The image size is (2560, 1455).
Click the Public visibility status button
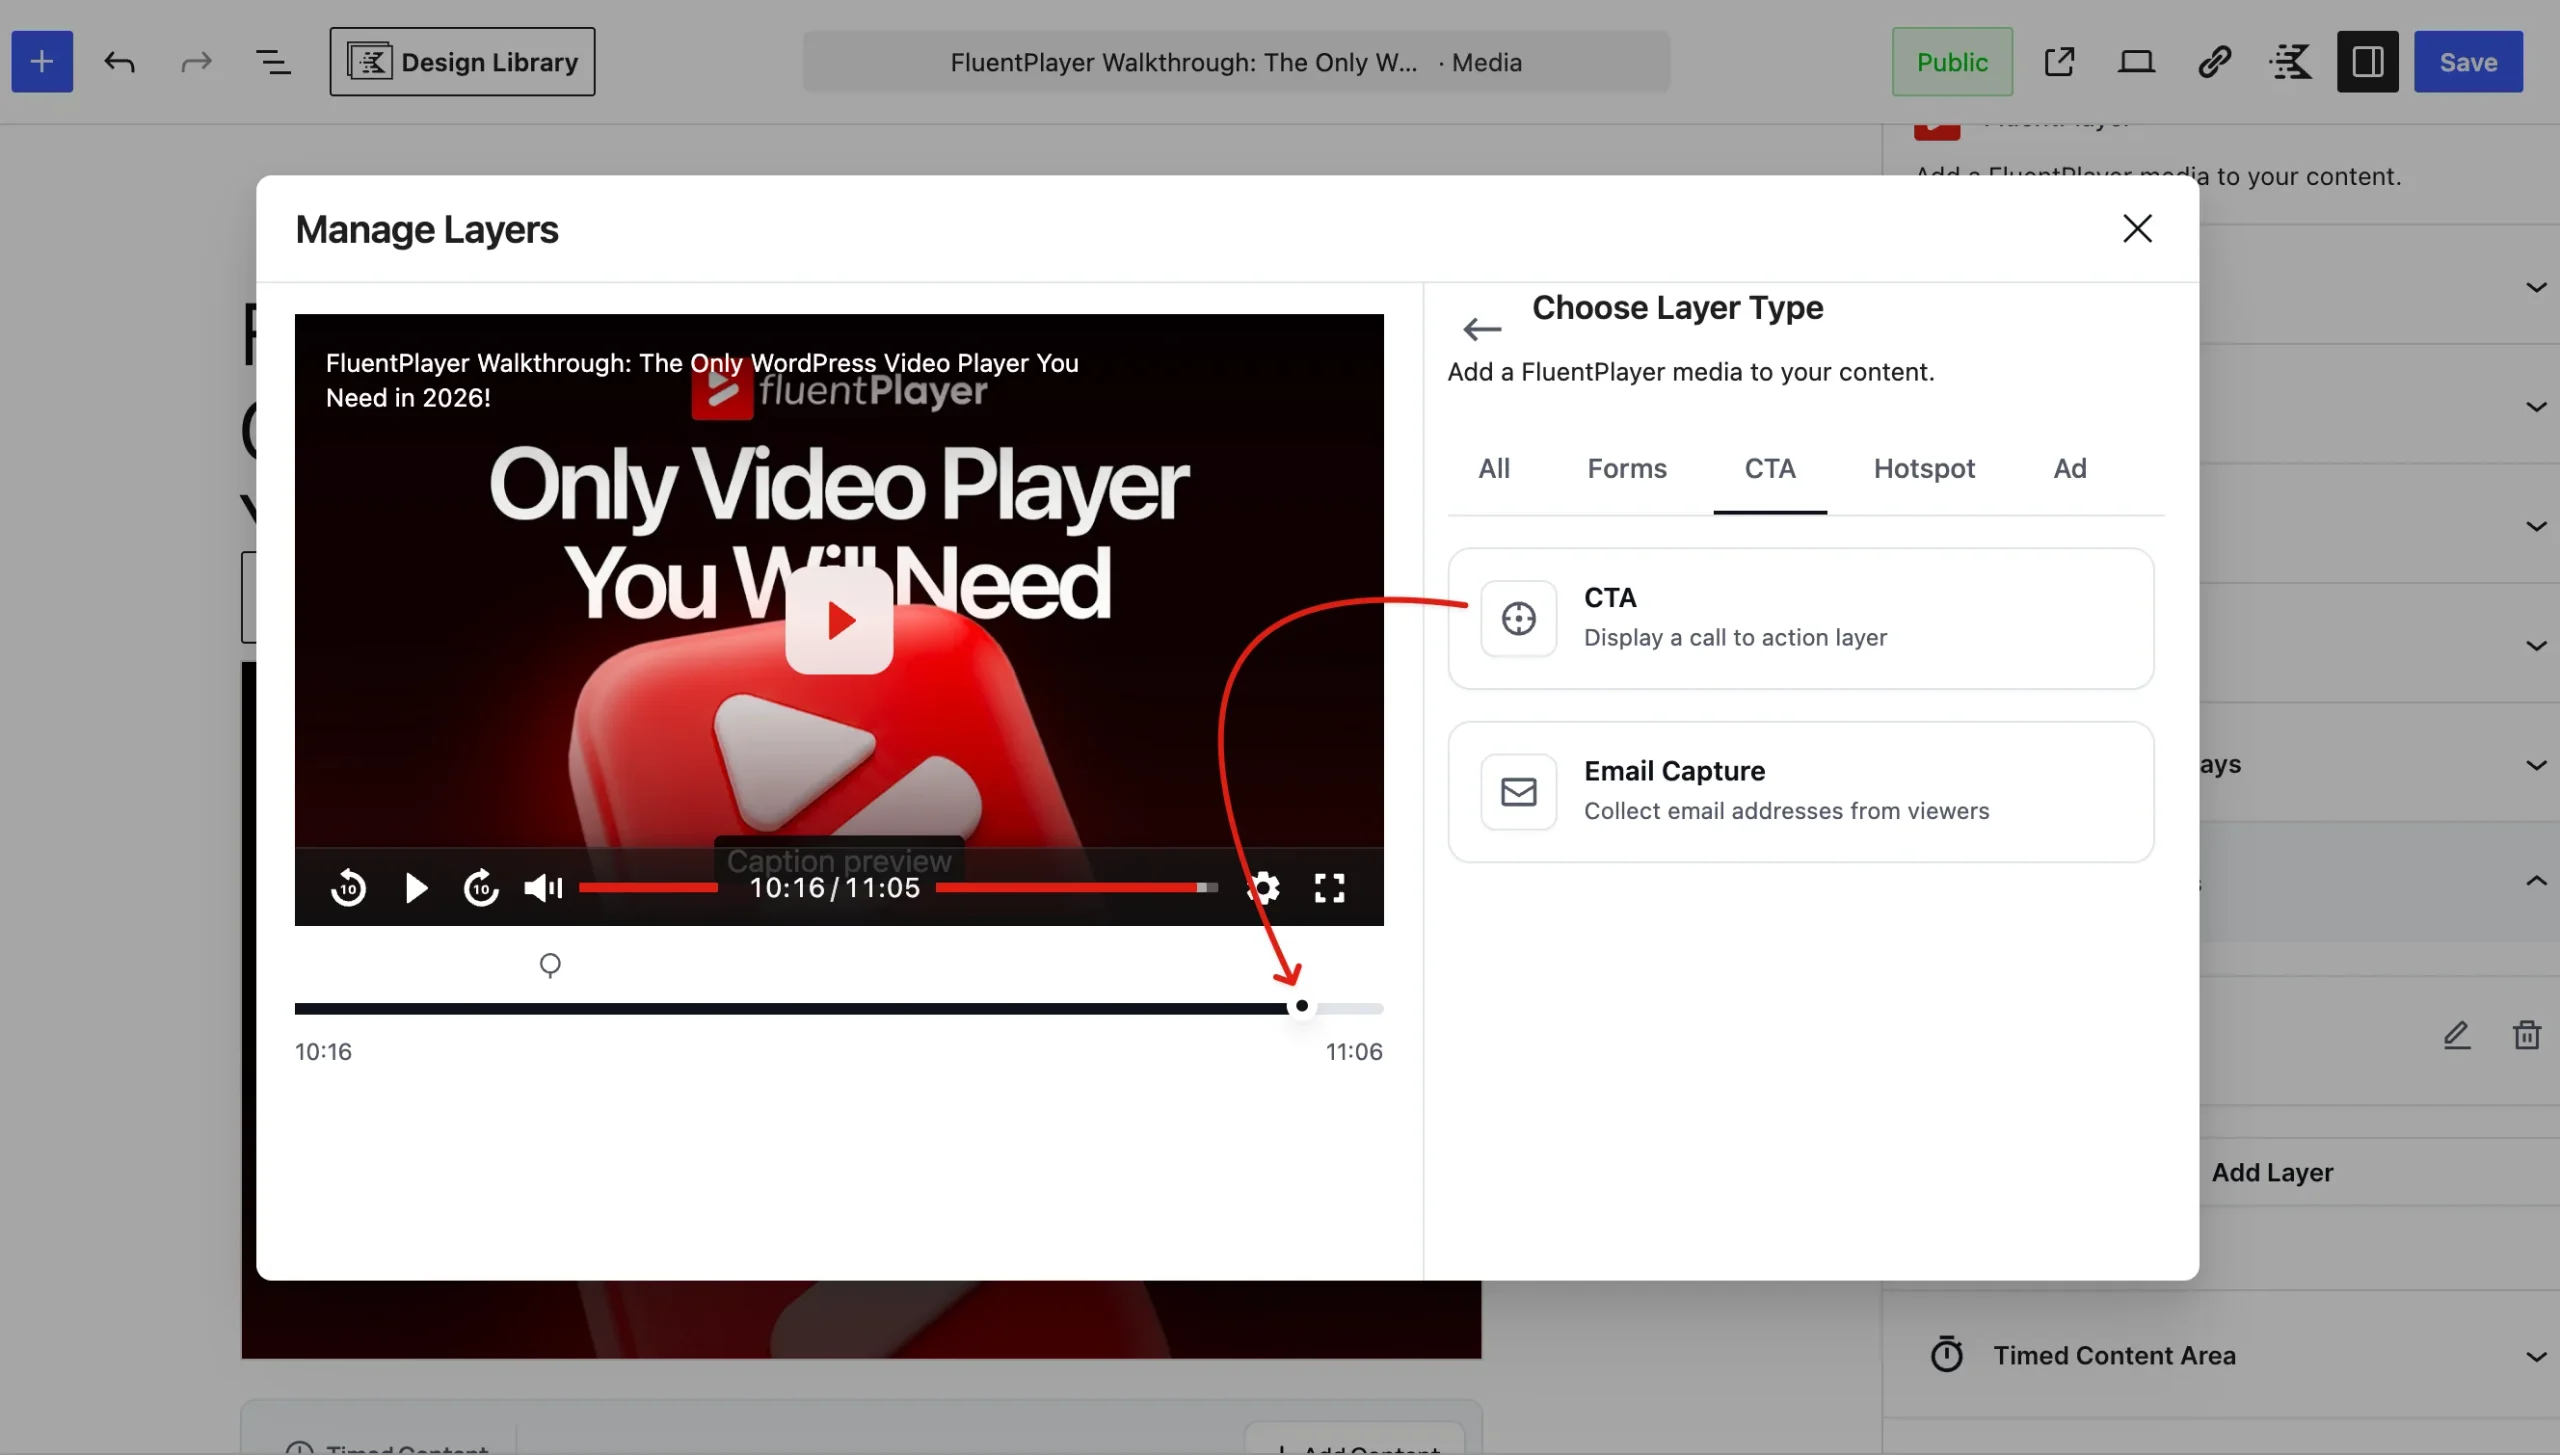[x=1951, y=62]
